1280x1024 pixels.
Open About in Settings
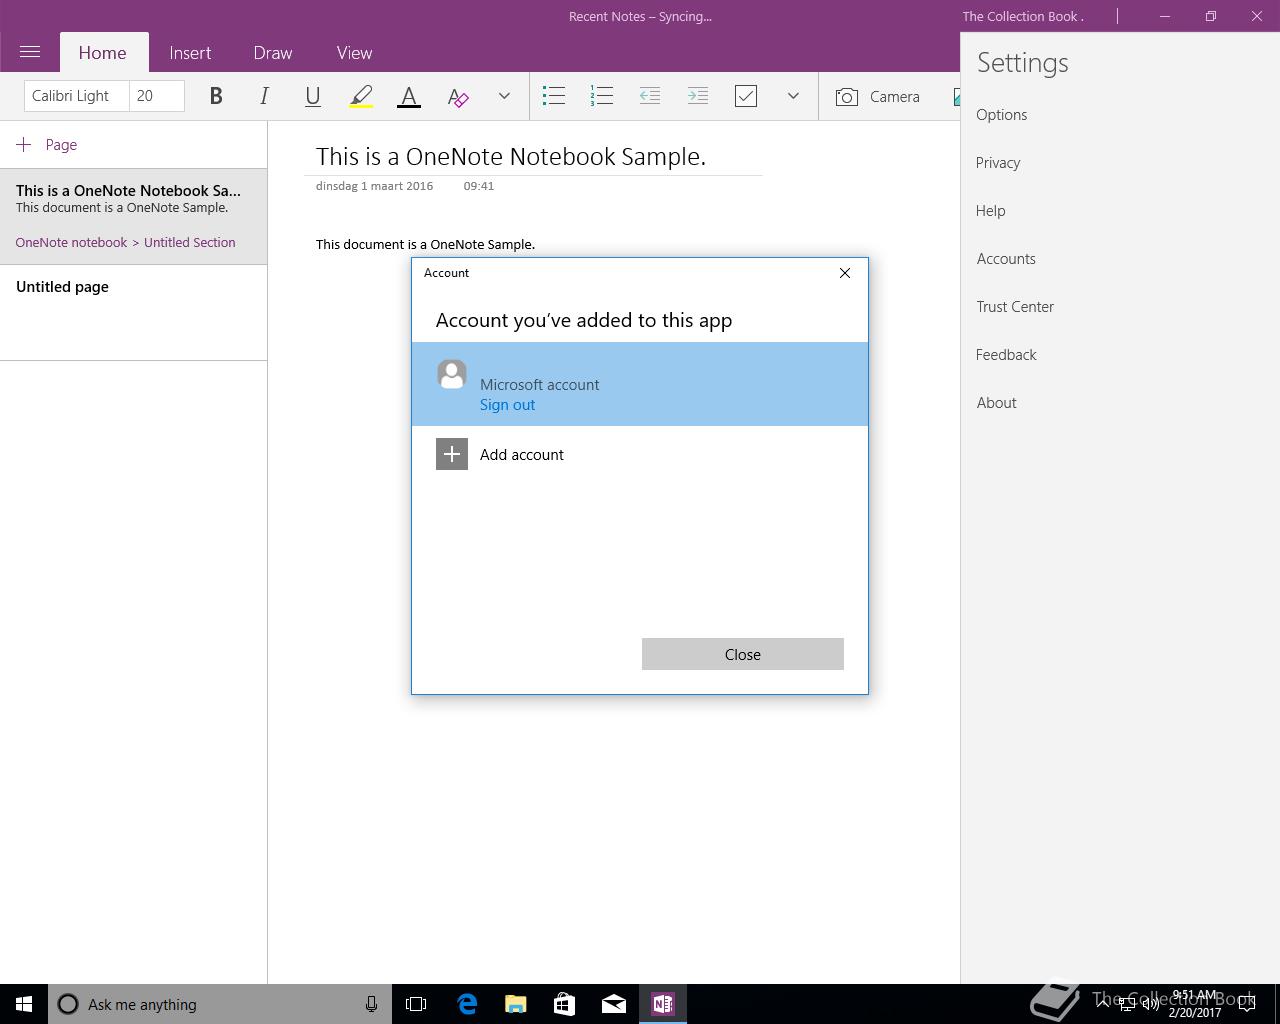996,403
